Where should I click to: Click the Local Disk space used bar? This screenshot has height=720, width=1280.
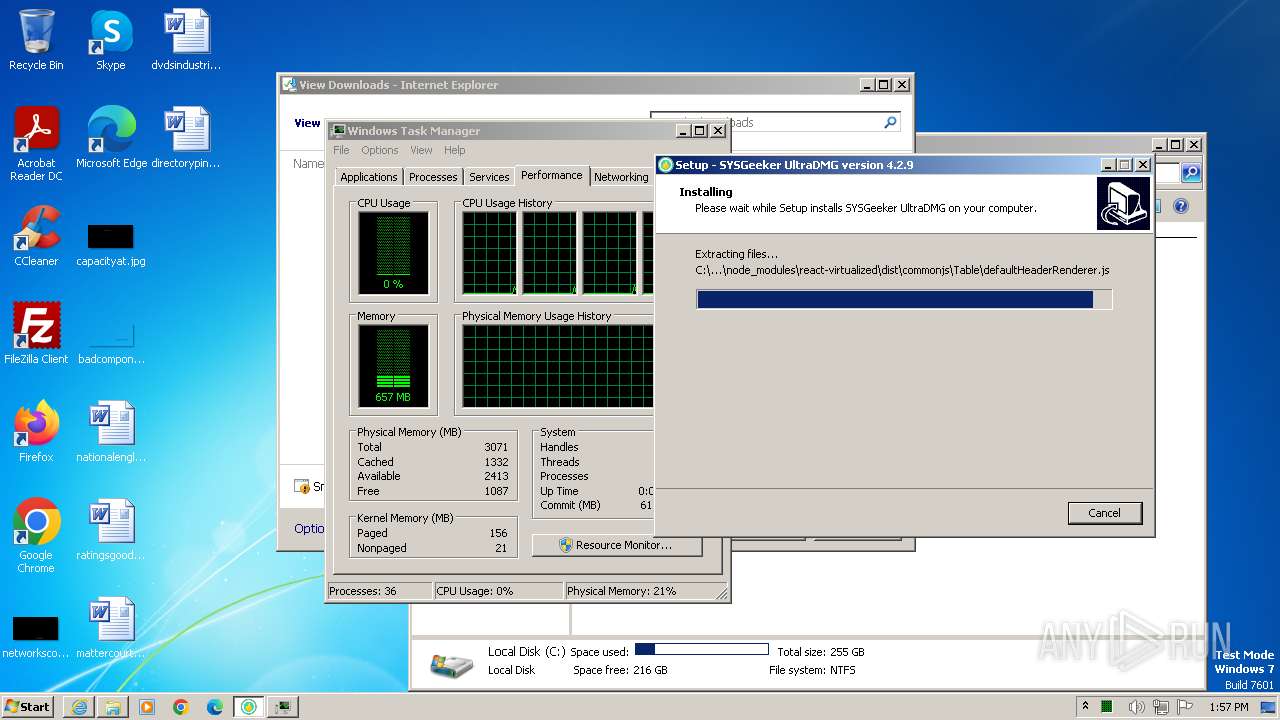tap(701, 650)
